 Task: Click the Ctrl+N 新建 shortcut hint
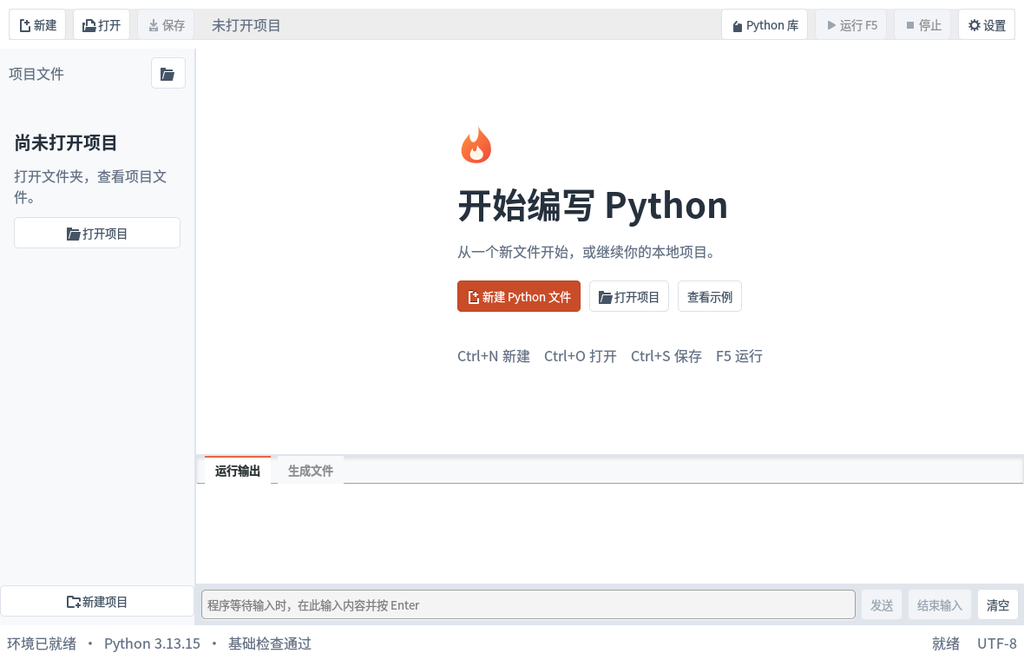[494, 356]
